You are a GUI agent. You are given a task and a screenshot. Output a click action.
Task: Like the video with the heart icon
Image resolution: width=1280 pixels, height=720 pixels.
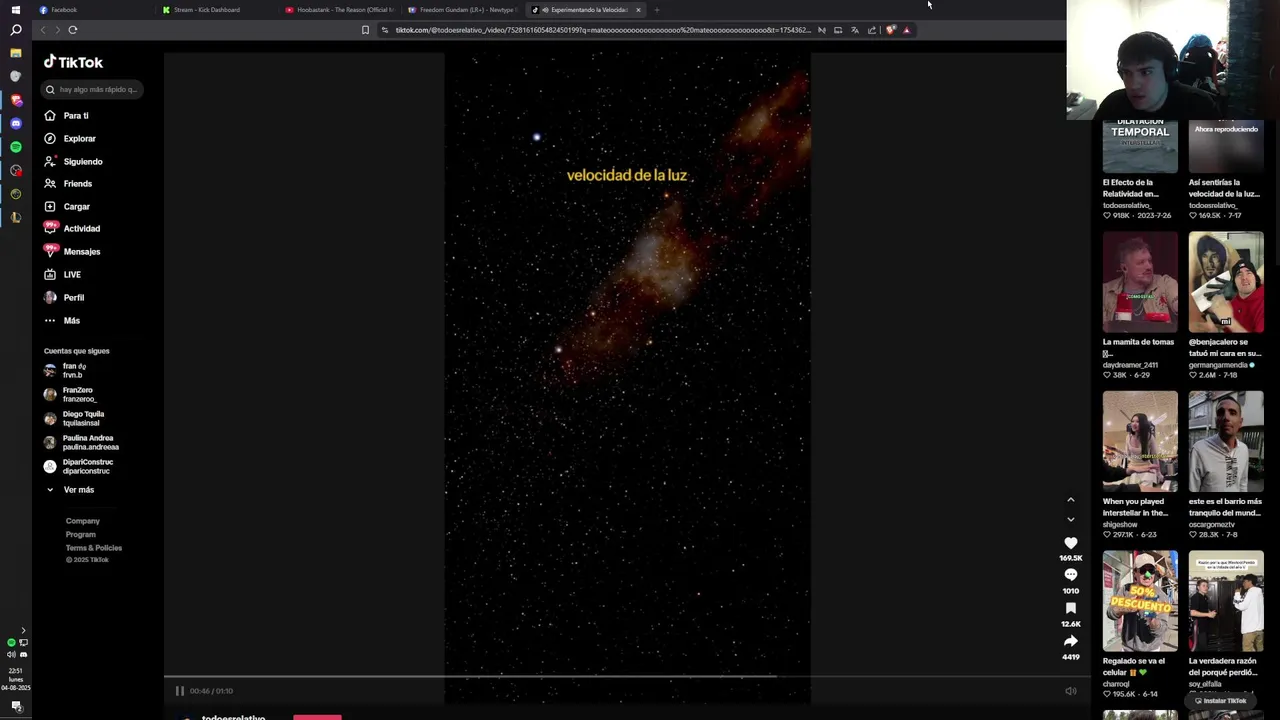(x=1071, y=543)
